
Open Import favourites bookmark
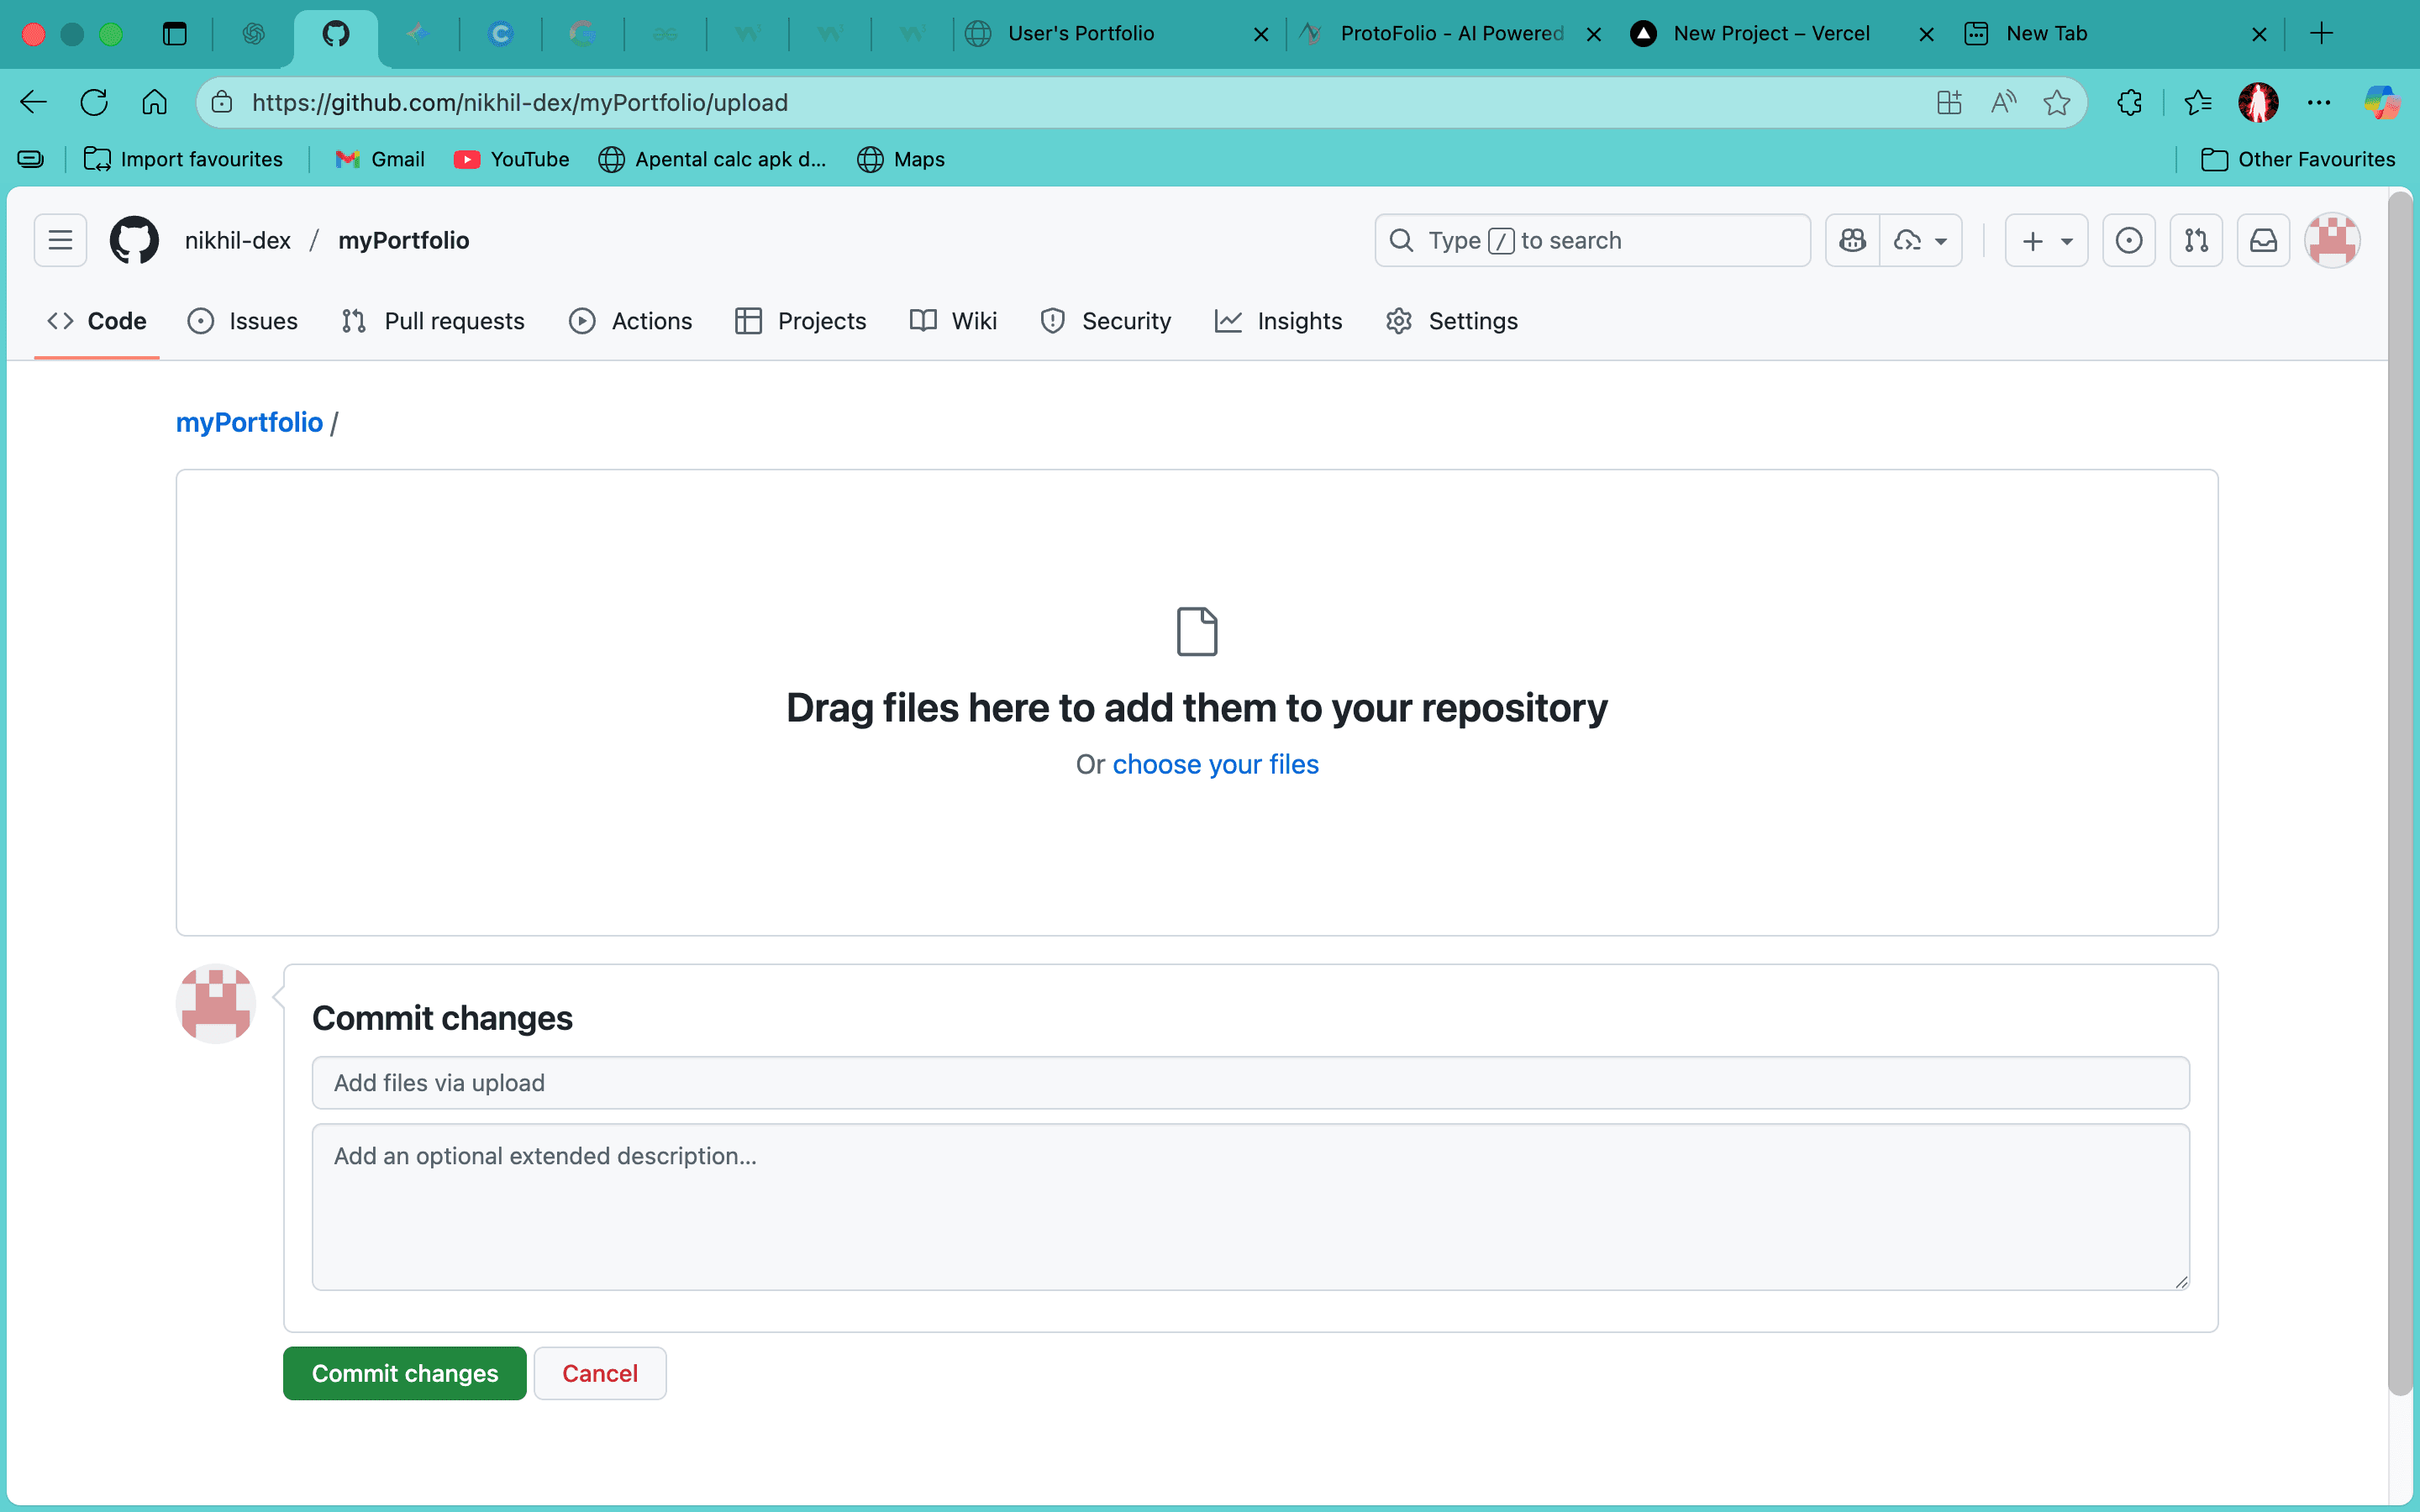(183, 159)
